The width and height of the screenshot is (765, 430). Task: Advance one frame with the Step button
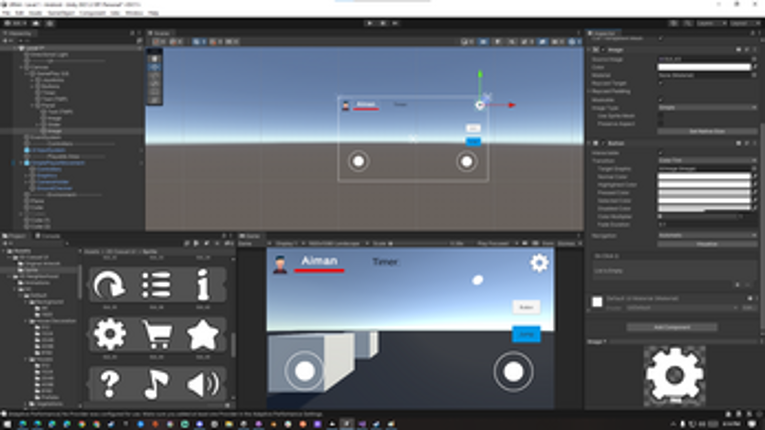[x=395, y=23]
